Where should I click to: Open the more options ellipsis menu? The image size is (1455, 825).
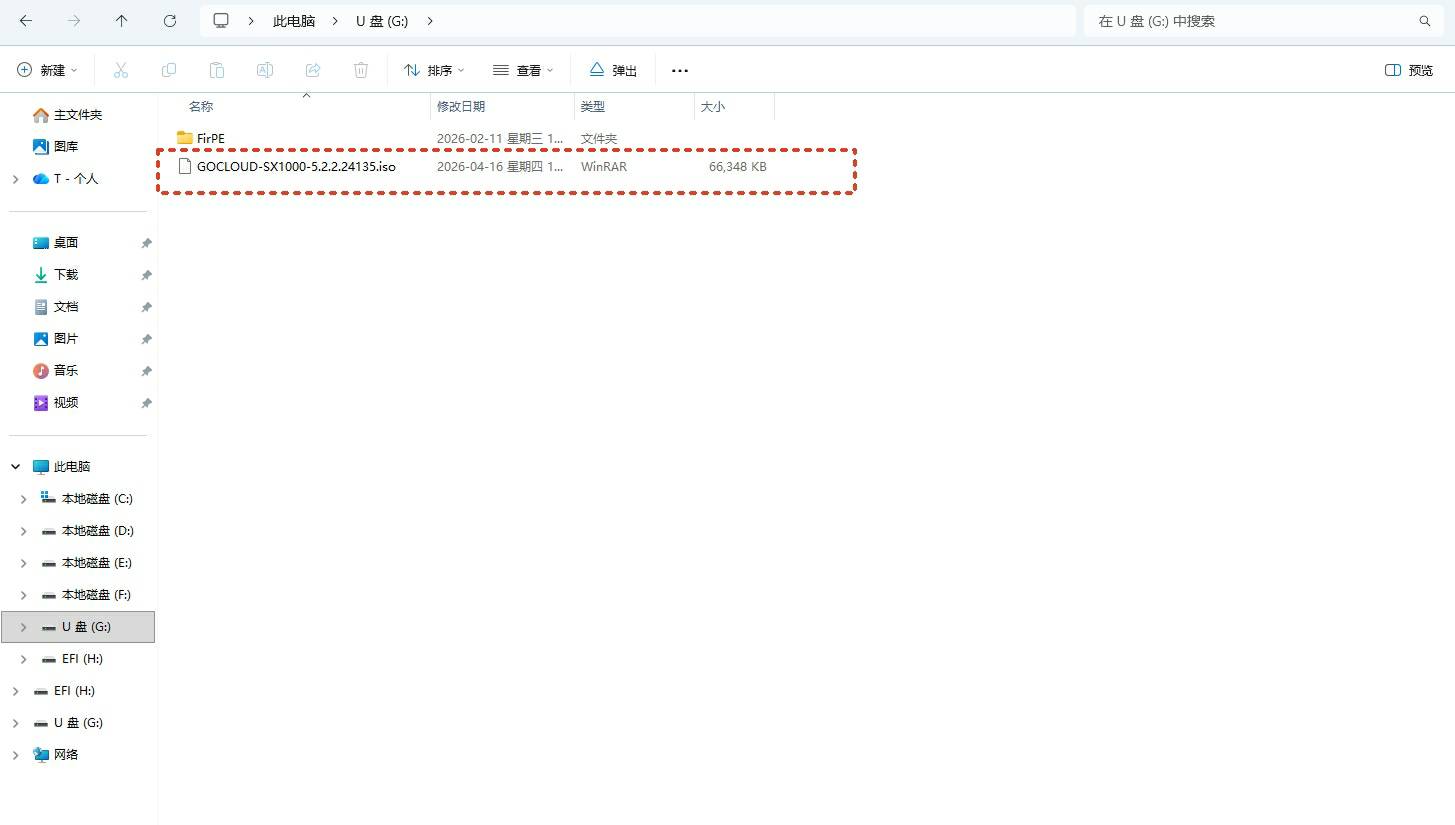coord(680,70)
